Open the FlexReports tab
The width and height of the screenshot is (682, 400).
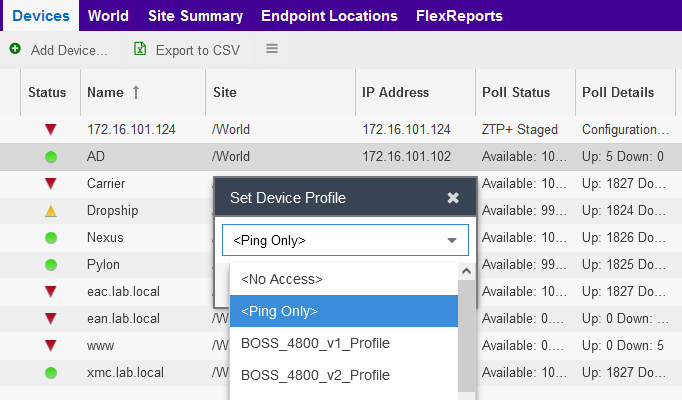(x=459, y=16)
